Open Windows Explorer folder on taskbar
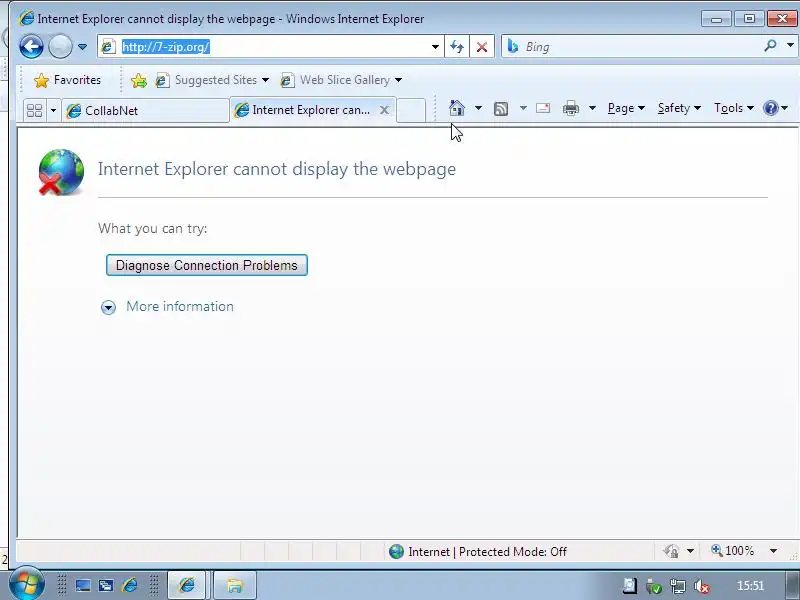The width and height of the screenshot is (800, 600). [234, 585]
